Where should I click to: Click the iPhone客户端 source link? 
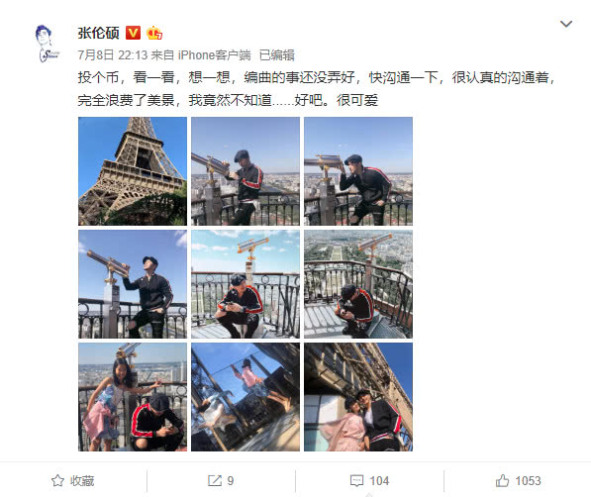tap(214, 55)
